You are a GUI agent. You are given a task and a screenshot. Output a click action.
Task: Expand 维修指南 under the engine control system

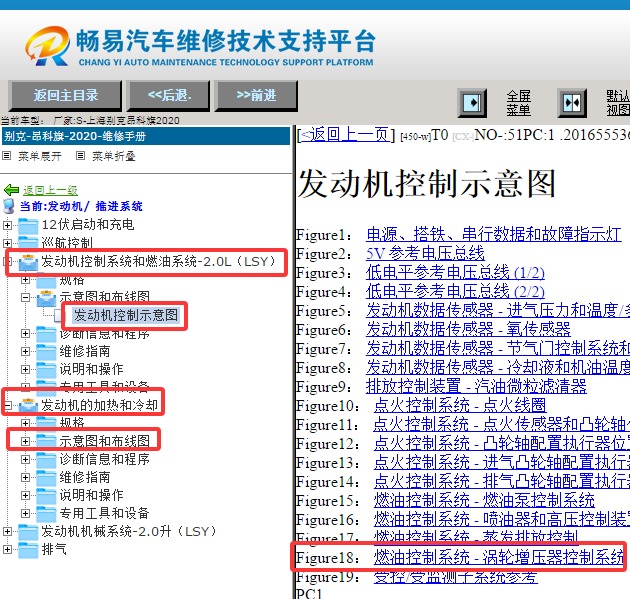click(25, 352)
